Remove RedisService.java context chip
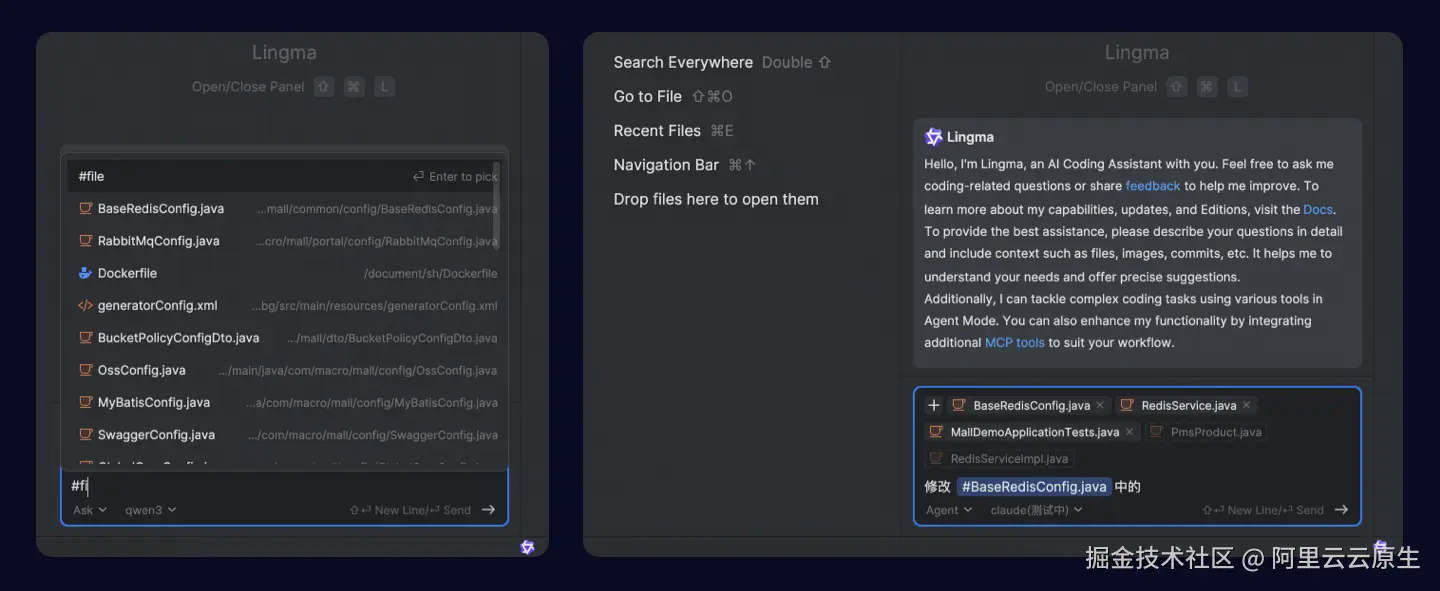The image size is (1440, 591). click(x=1247, y=405)
